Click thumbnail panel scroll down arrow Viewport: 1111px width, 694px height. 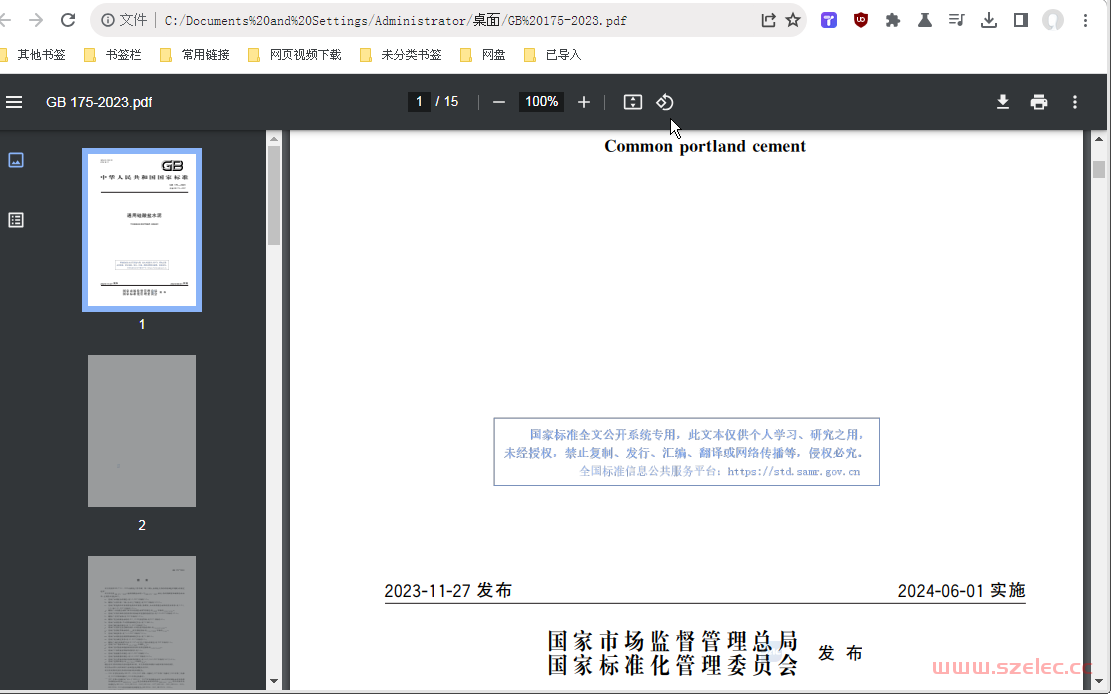point(274,681)
